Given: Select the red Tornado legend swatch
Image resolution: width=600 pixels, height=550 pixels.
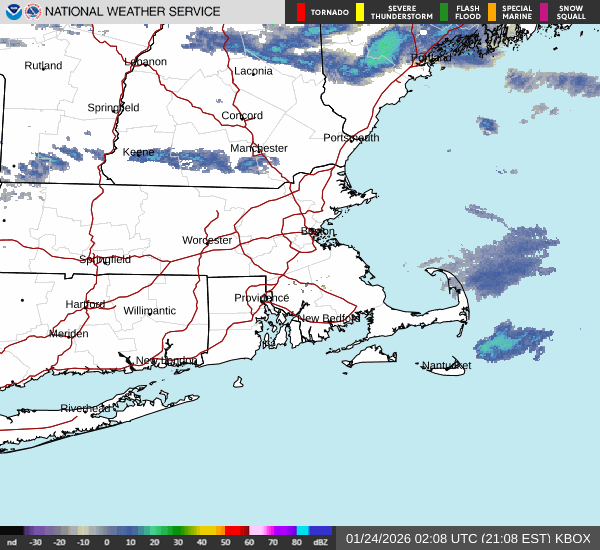Looking at the screenshot, I should click(x=301, y=12).
